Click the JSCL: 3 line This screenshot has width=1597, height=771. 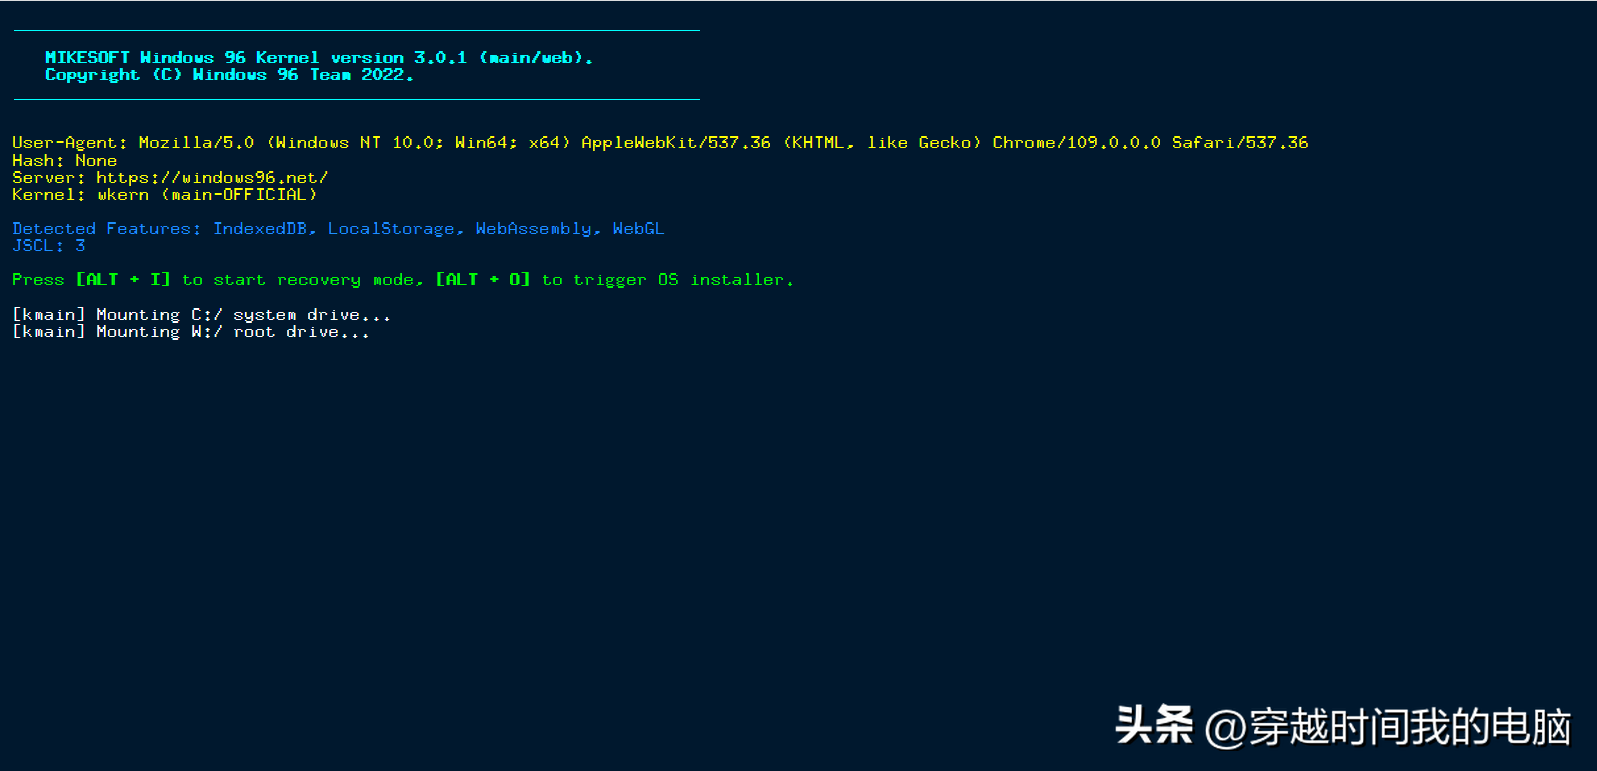tap(49, 246)
